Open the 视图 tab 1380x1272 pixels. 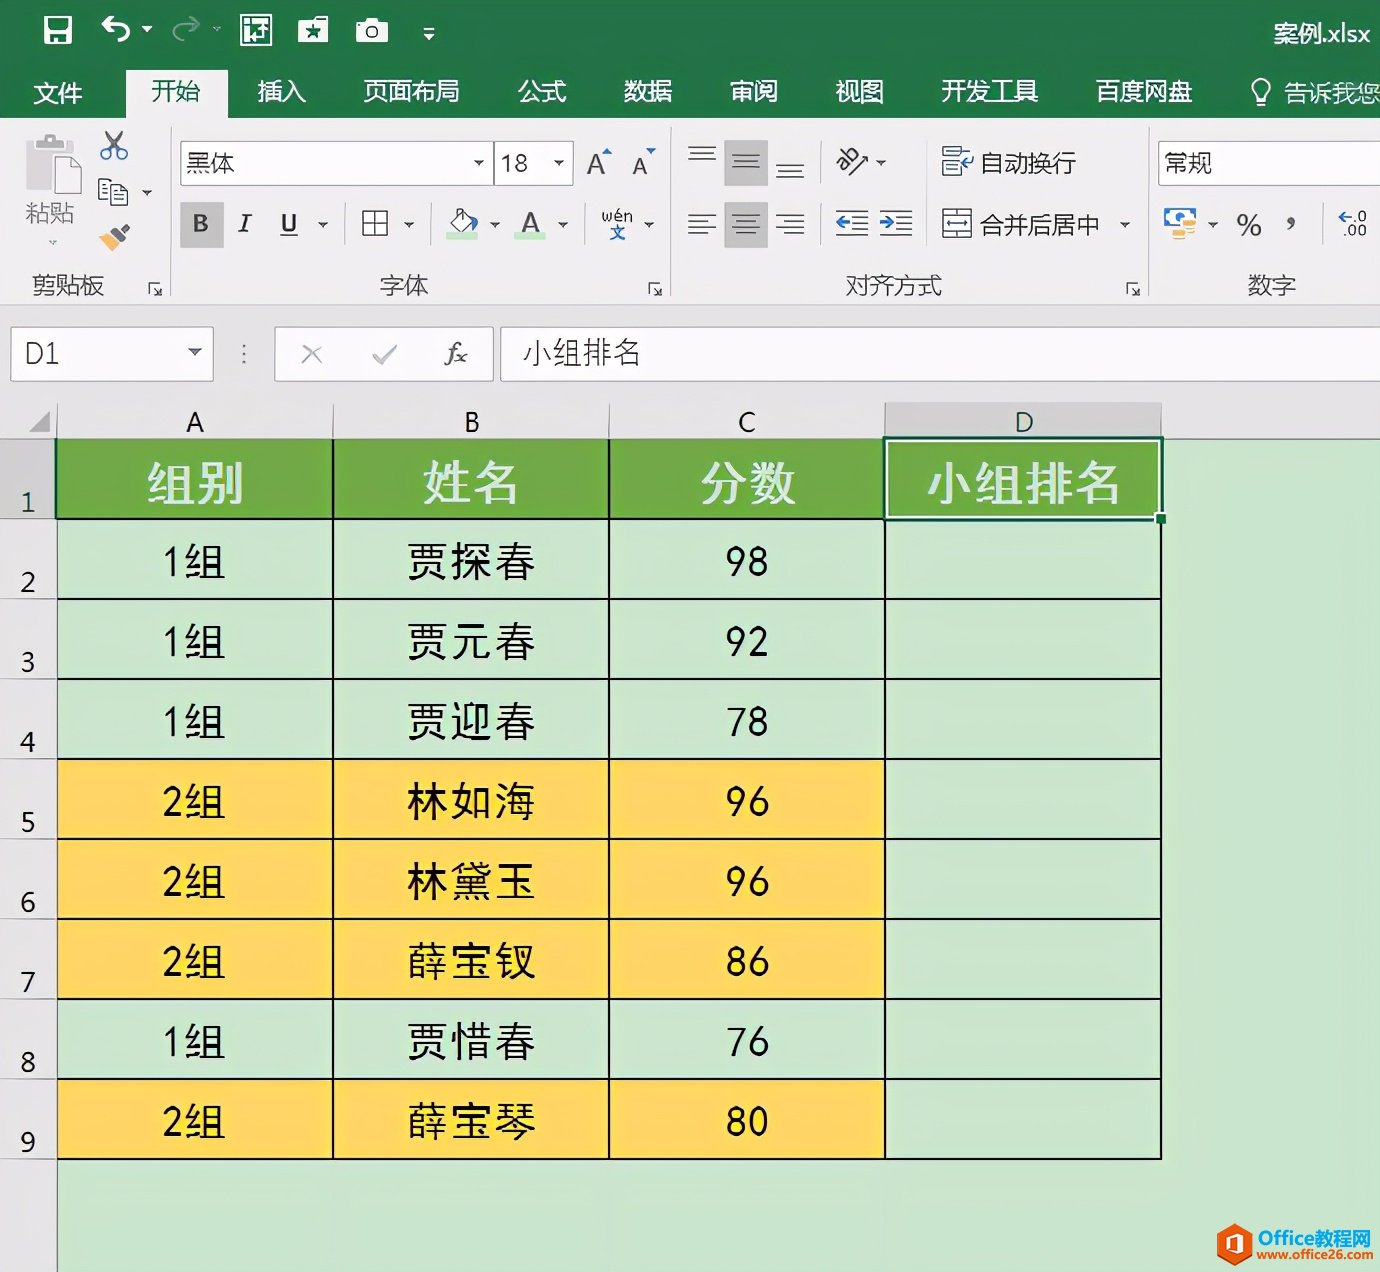coord(860,92)
